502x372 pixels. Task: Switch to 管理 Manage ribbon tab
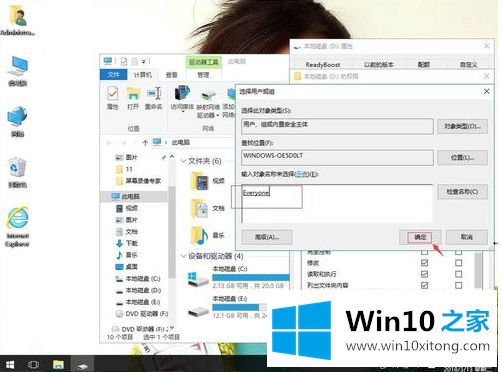[x=203, y=75]
